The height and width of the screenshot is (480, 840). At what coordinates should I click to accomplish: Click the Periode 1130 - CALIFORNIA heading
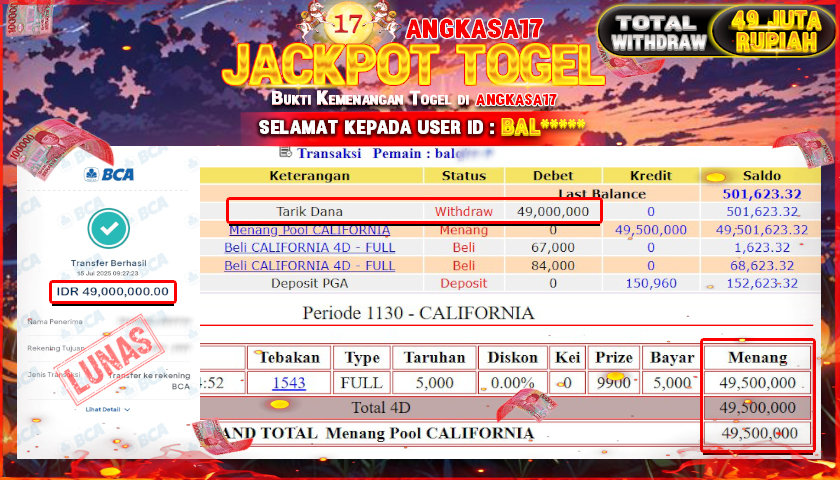tap(418, 313)
